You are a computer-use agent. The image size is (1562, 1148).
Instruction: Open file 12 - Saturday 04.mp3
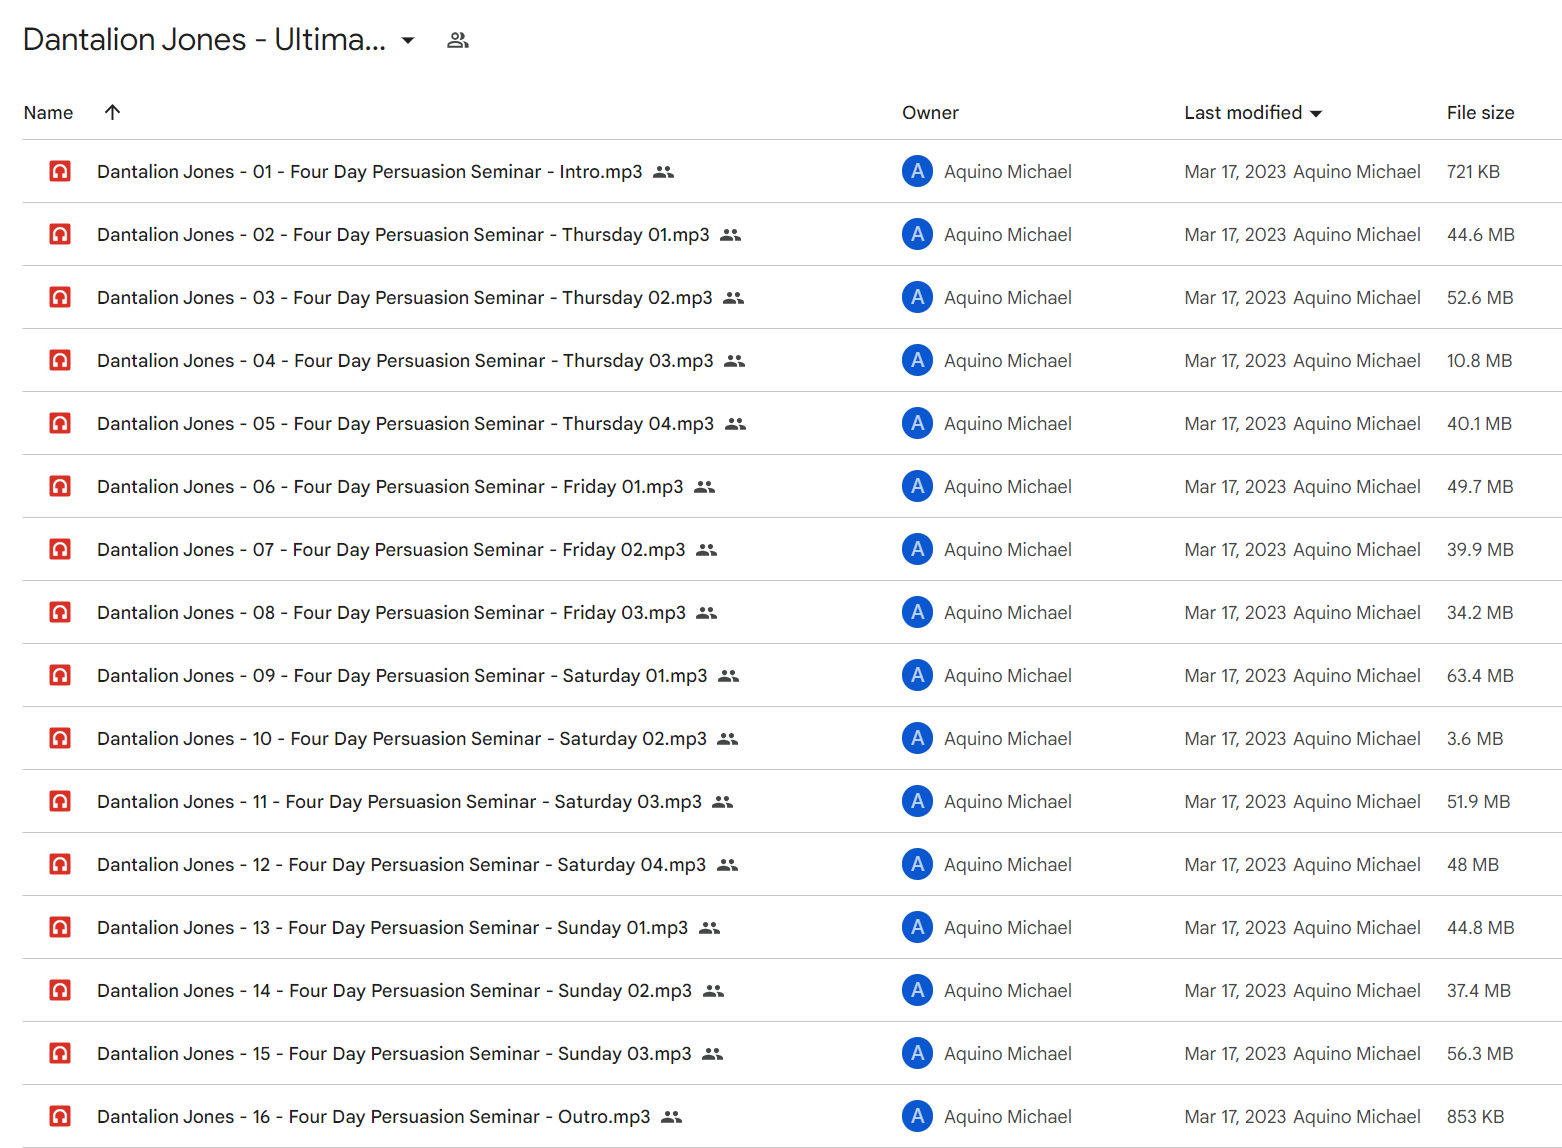point(401,865)
